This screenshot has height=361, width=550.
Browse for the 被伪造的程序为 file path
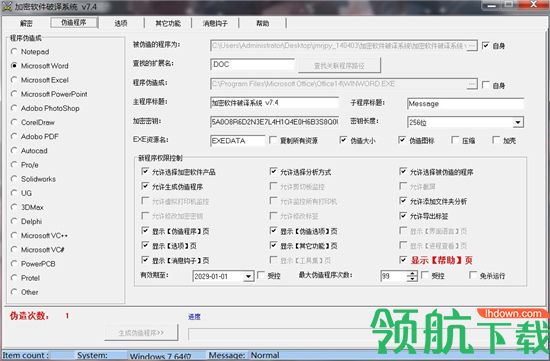472,46
